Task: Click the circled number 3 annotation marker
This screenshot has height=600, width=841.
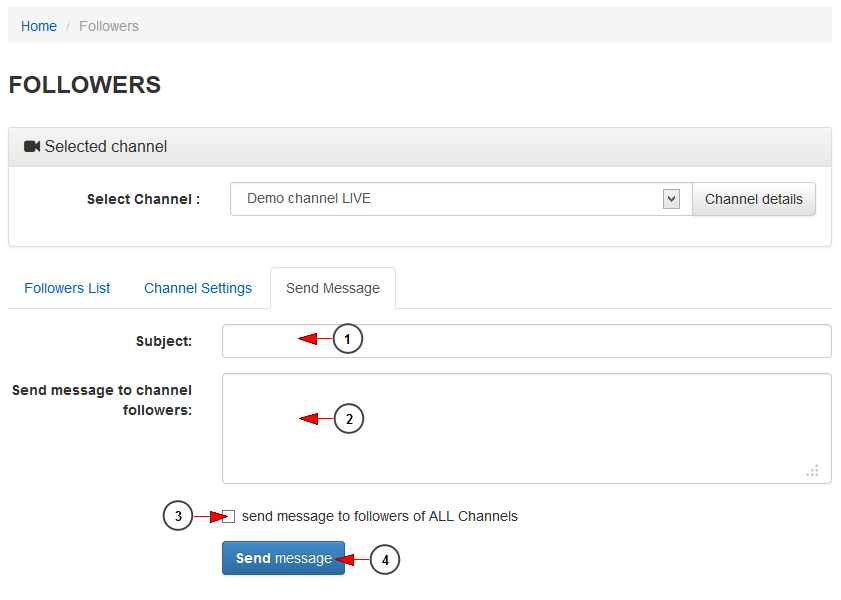Action: pyautogui.click(x=178, y=516)
